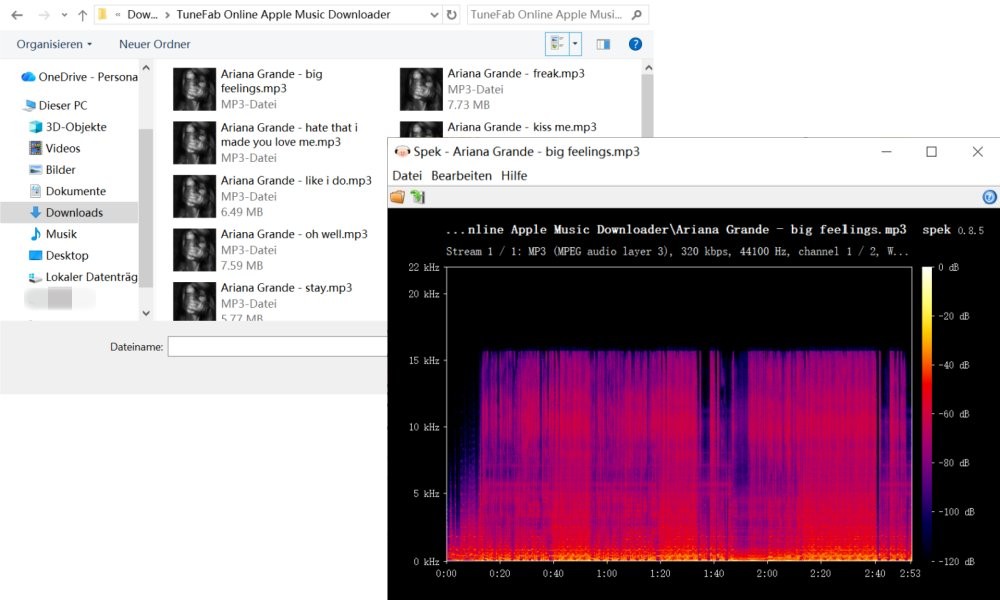The image size is (1000, 600).
Task: Select Ariana Grande - oh well.mp3
Action: tap(274, 249)
